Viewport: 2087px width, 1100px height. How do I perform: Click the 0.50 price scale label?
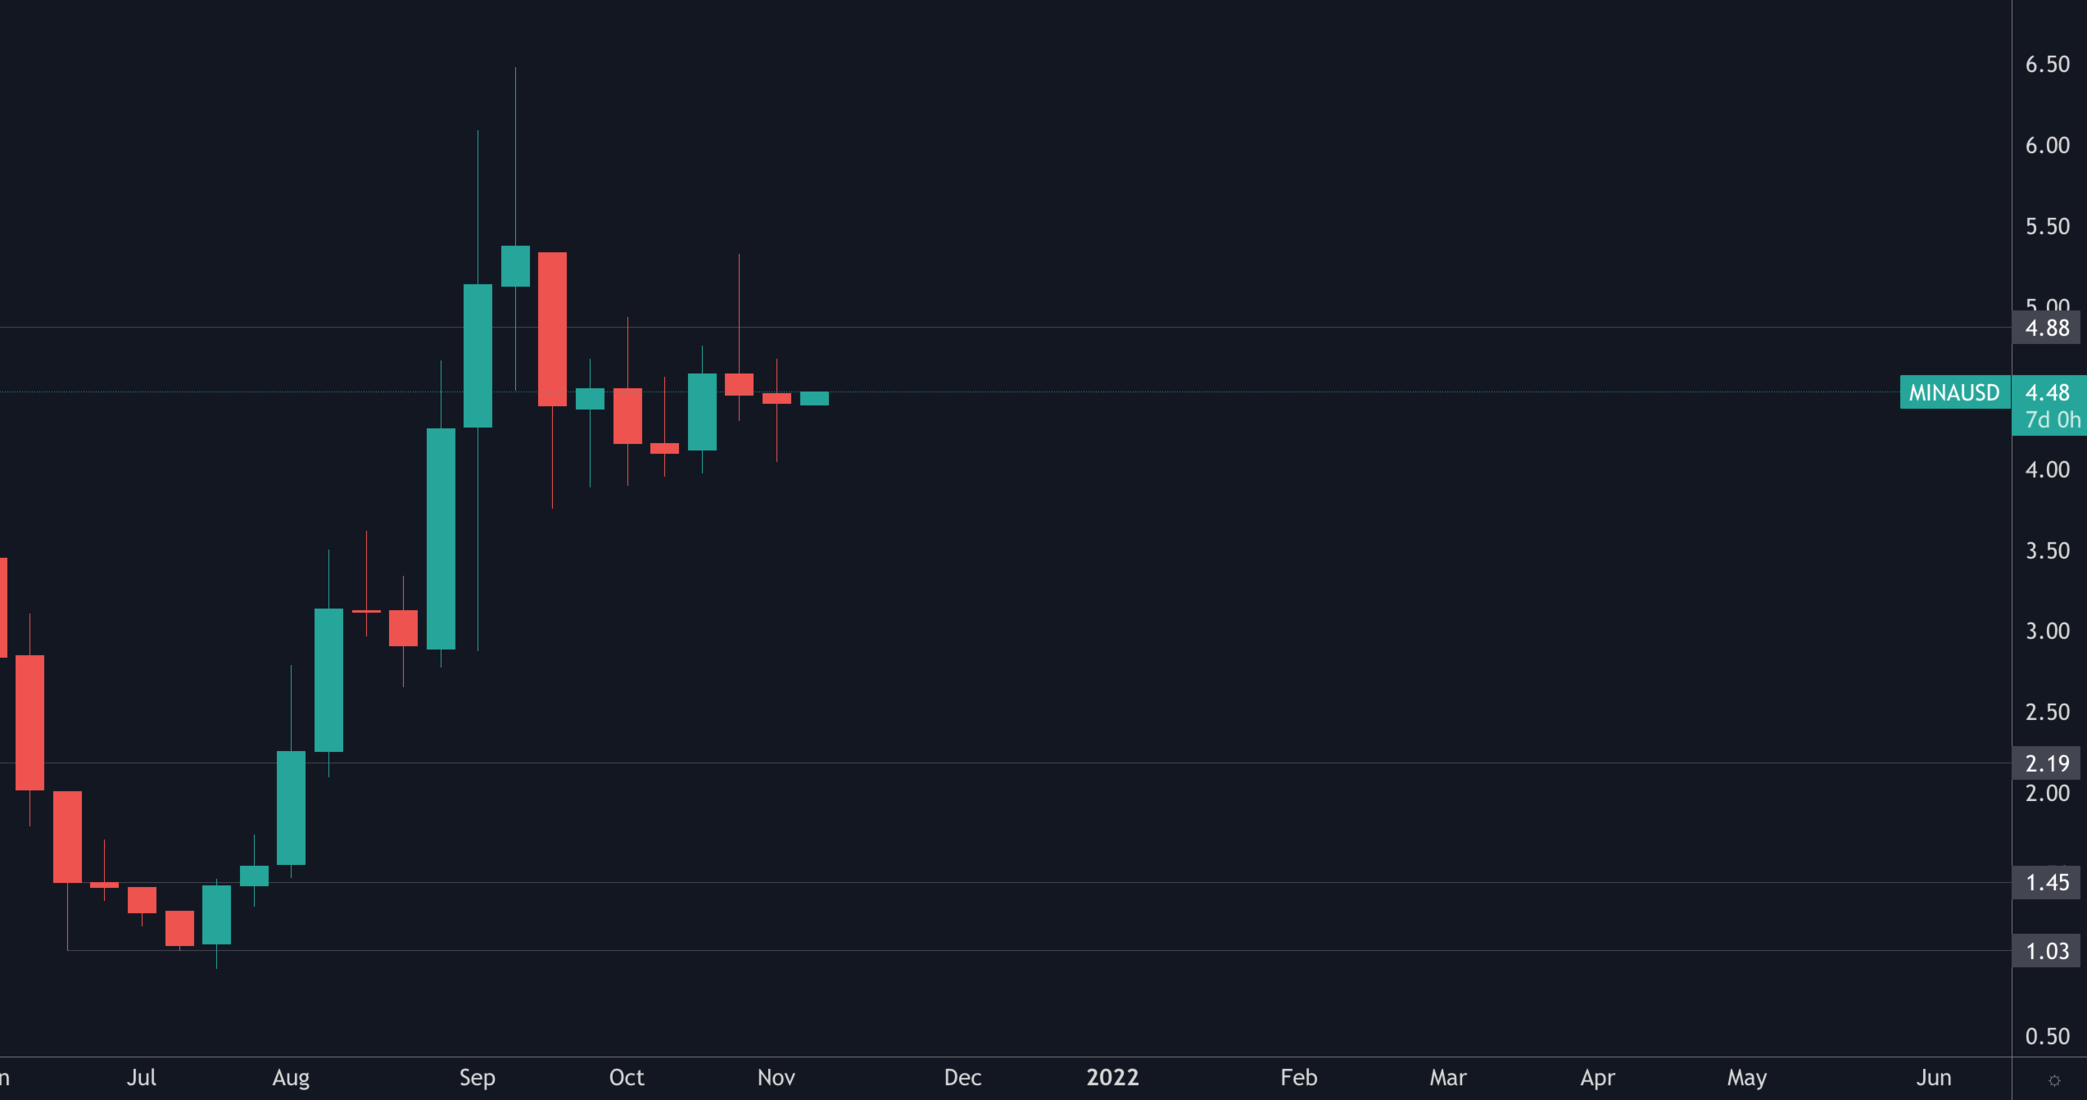click(x=2047, y=1037)
